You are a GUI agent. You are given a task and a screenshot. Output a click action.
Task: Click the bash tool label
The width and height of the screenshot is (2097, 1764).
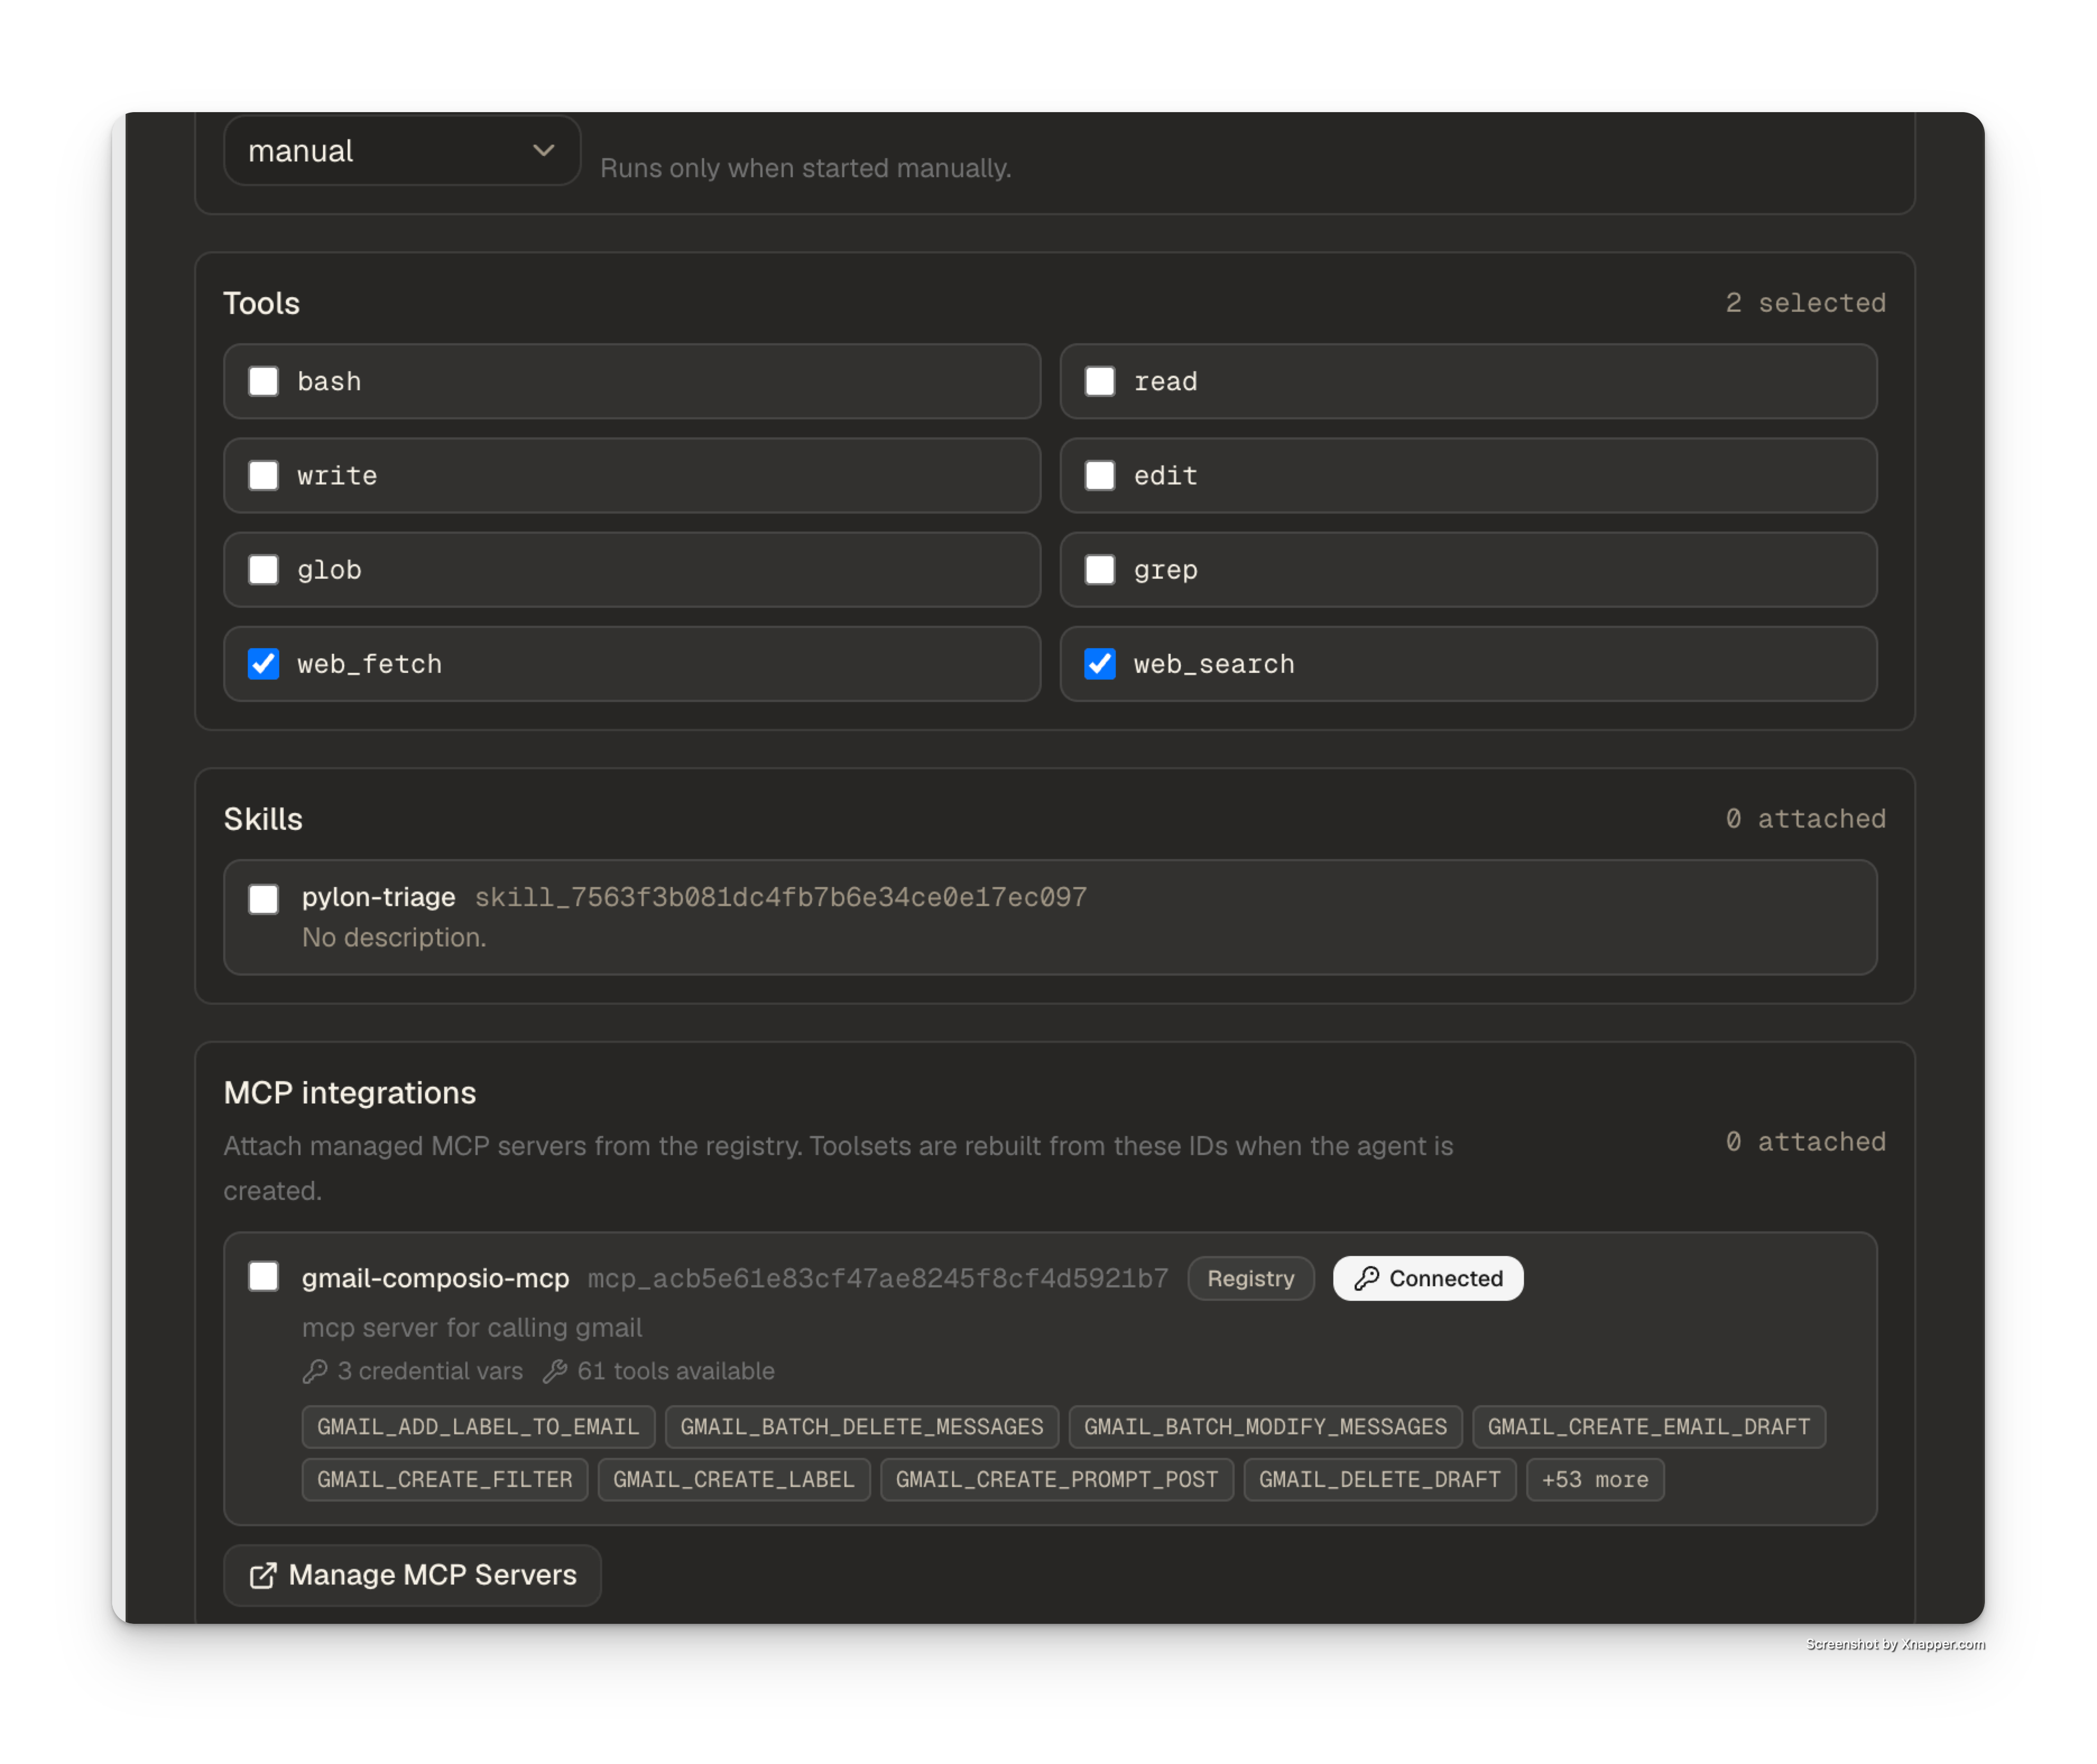[x=329, y=381]
